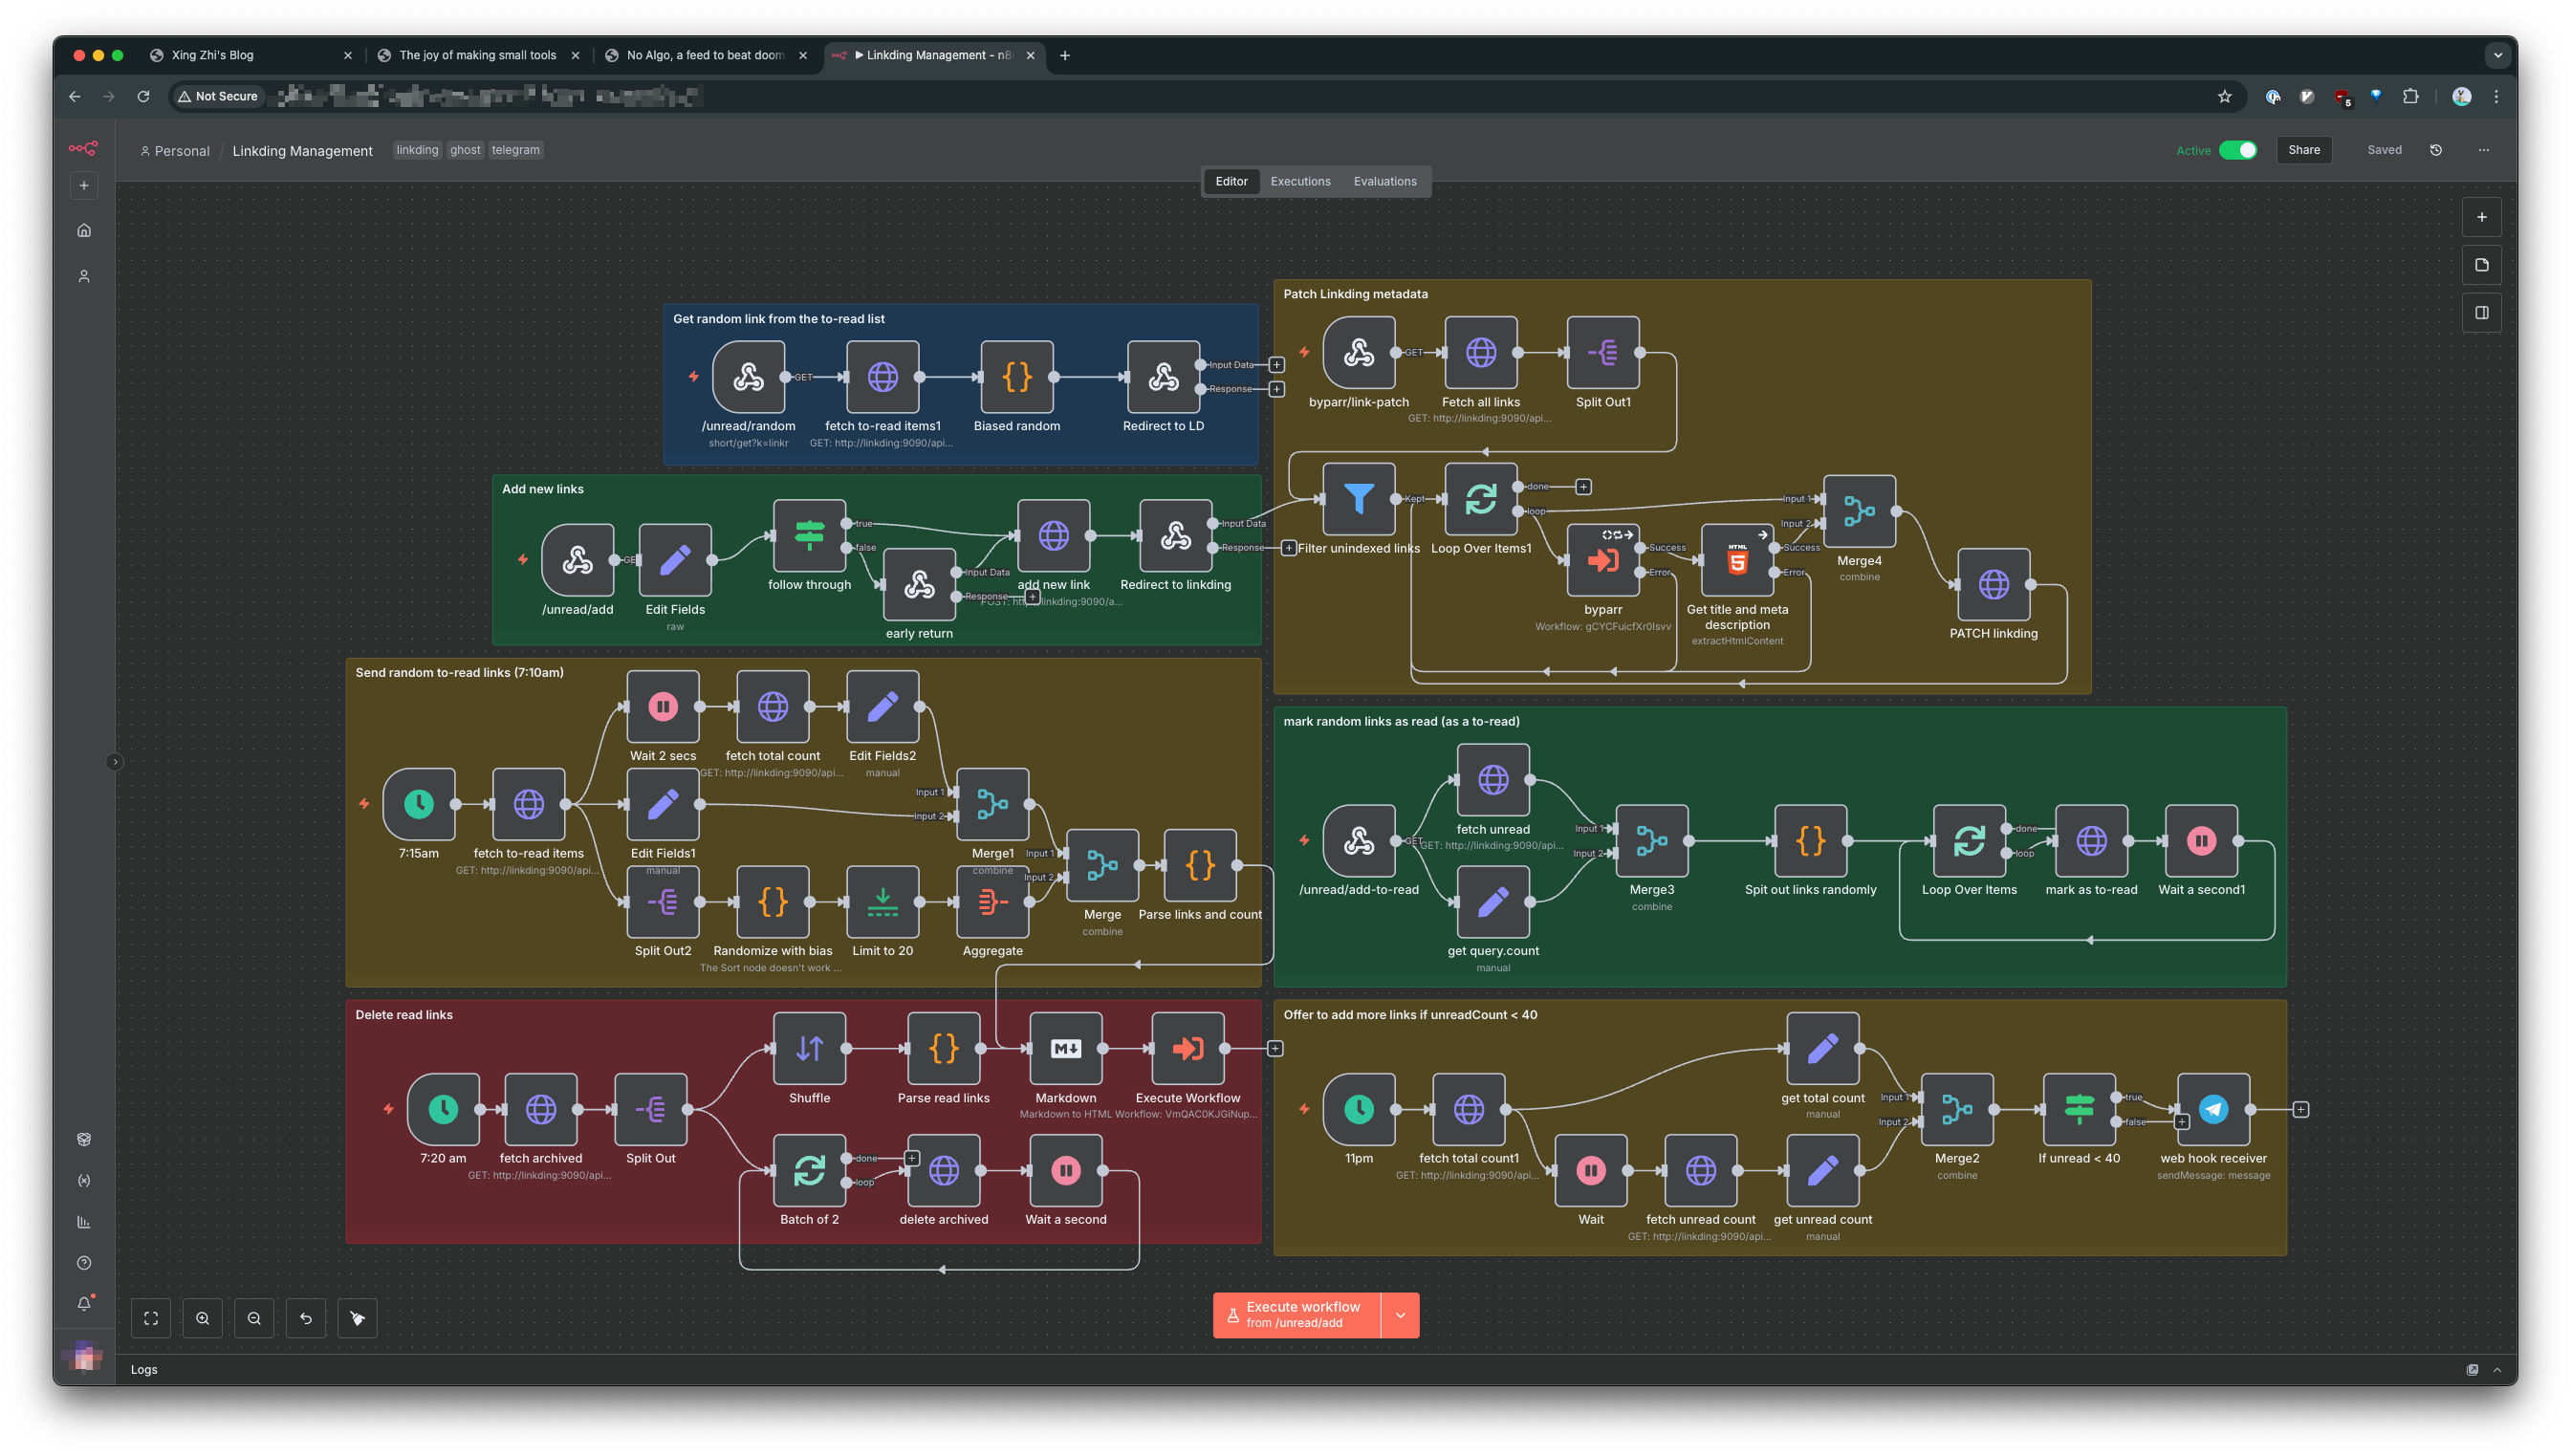The height and width of the screenshot is (1456, 2571).
Task: Open the workflow history icon
Action: (x=2436, y=150)
